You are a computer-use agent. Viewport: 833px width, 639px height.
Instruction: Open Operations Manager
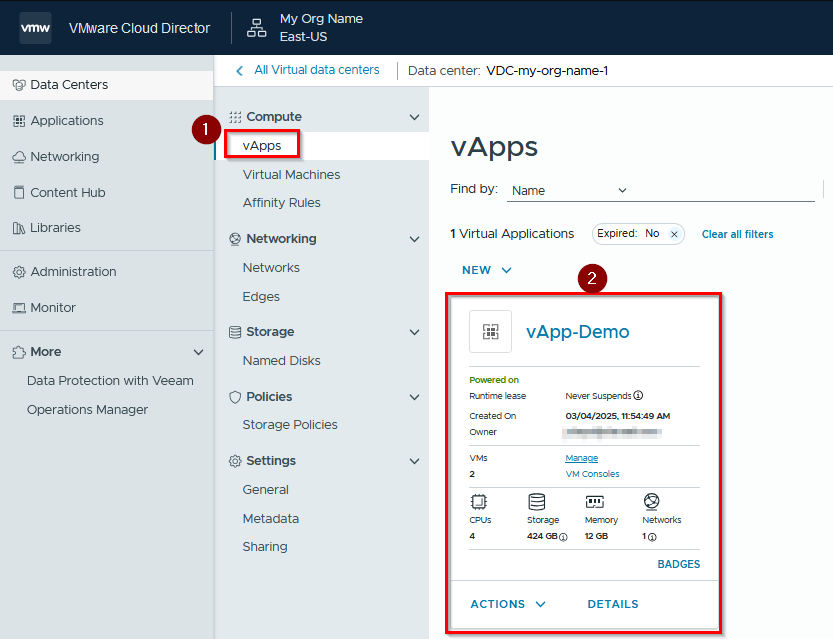(x=87, y=410)
